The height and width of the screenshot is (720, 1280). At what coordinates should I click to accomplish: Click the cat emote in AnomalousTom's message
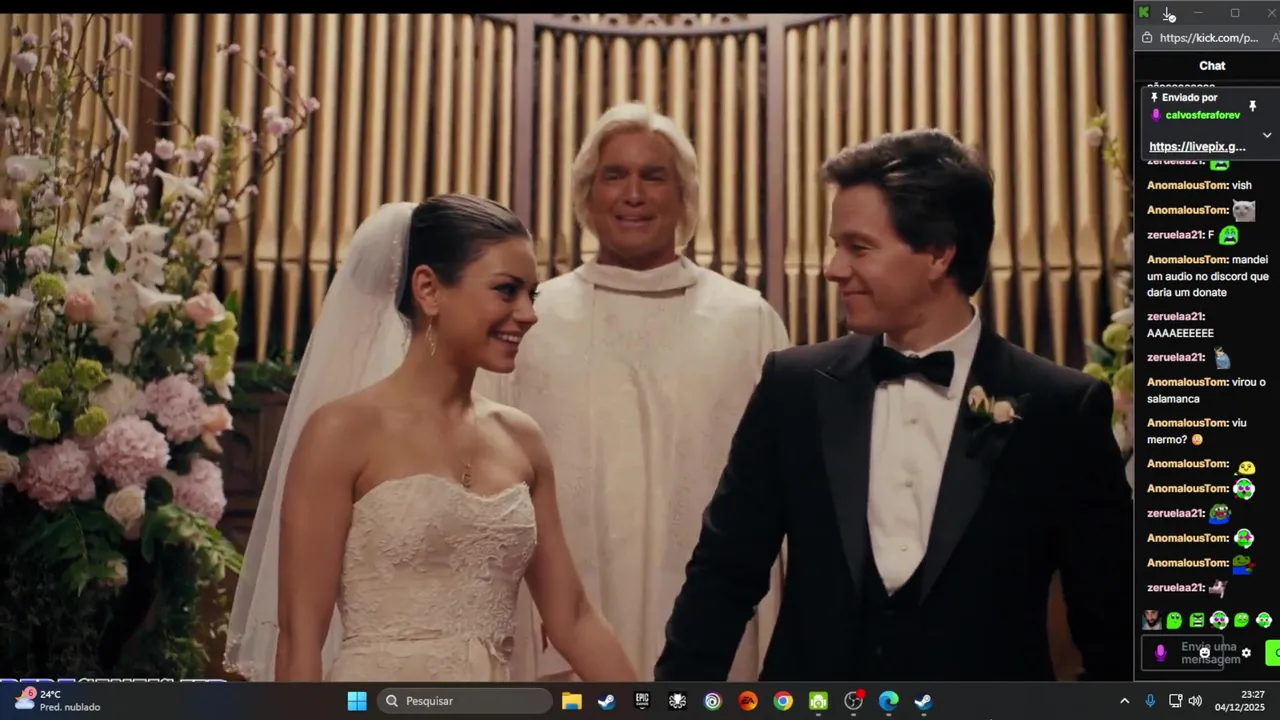coord(1243,210)
